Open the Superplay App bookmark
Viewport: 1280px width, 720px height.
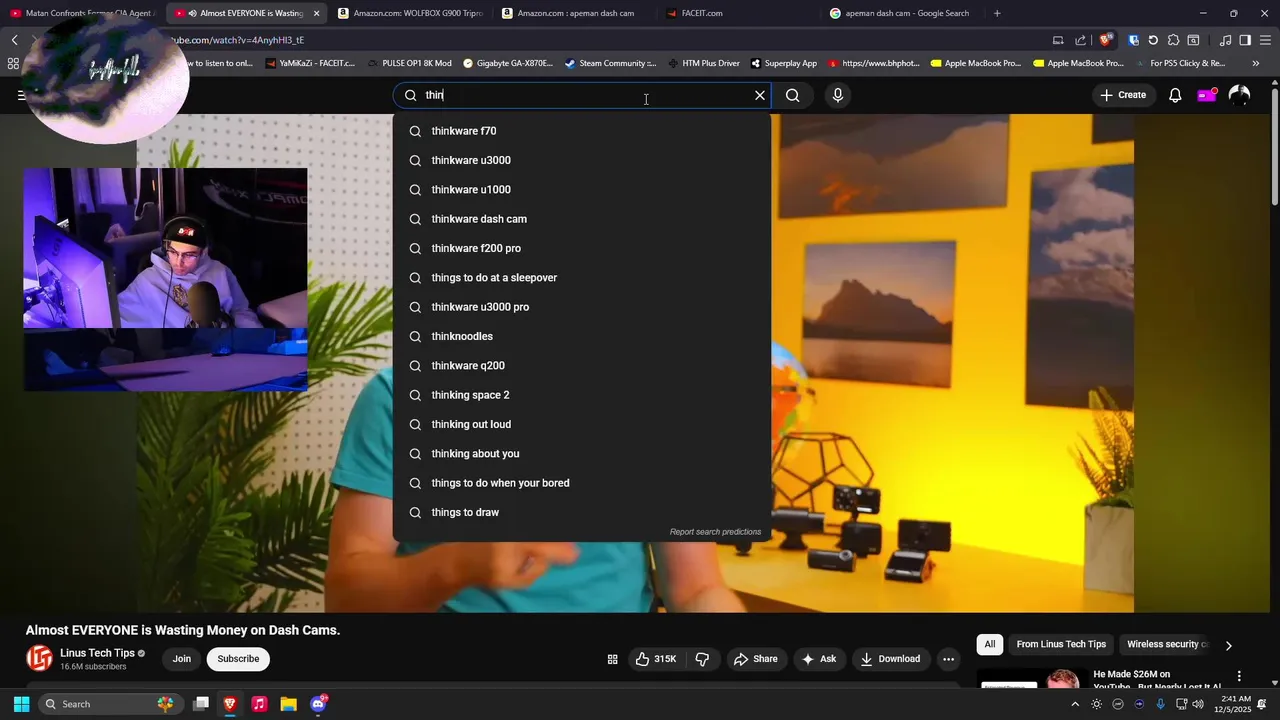783,63
